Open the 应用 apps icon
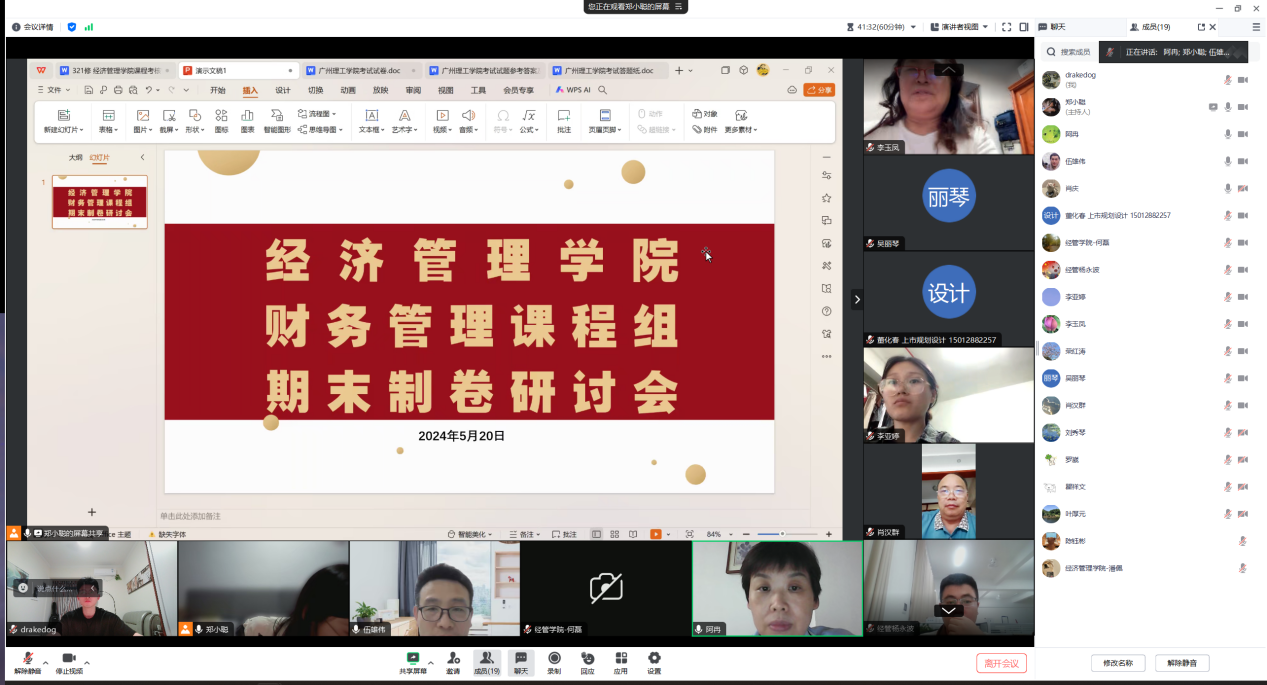This screenshot has height=685, width=1267. 621,658
